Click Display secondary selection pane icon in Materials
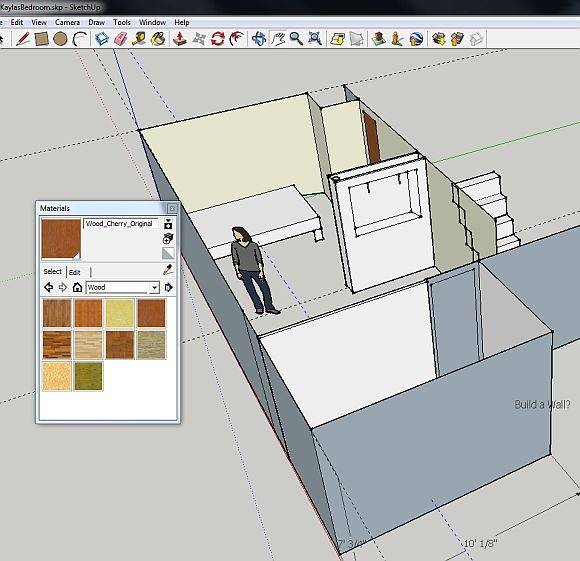Screen dimensions: 580x561 click(x=168, y=224)
